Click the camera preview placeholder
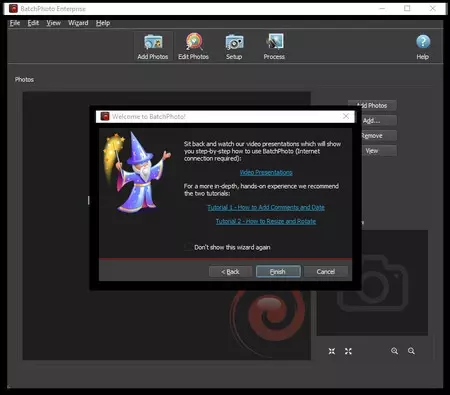The image size is (450, 395). pos(372,283)
